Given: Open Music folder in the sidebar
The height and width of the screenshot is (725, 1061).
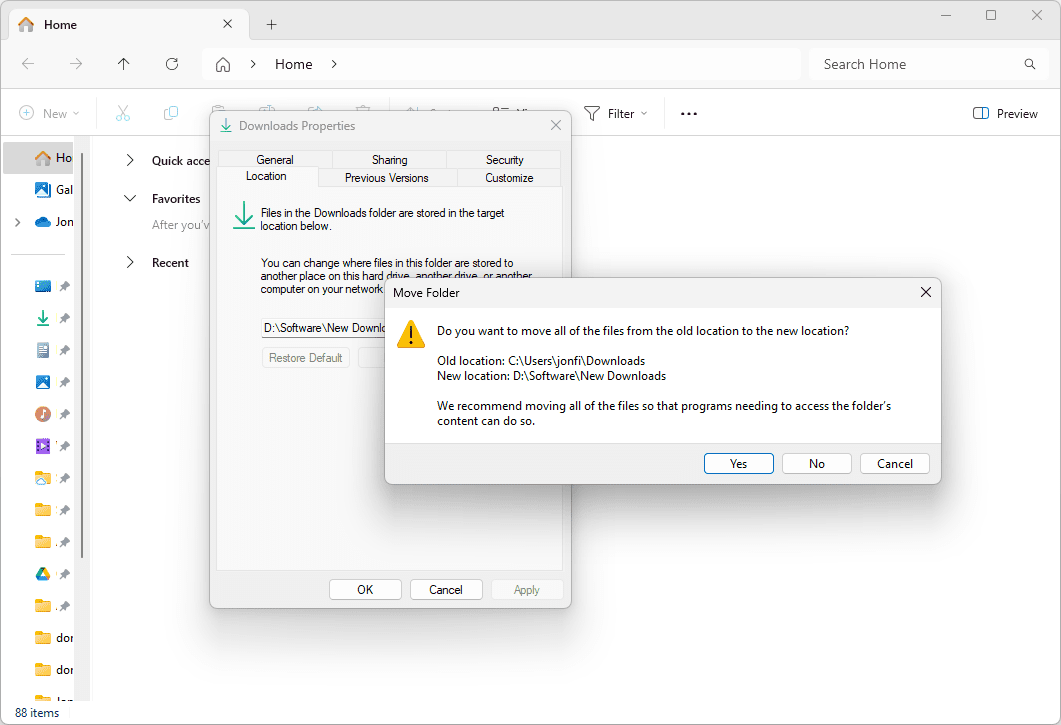Looking at the screenshot, I should 43,414.
